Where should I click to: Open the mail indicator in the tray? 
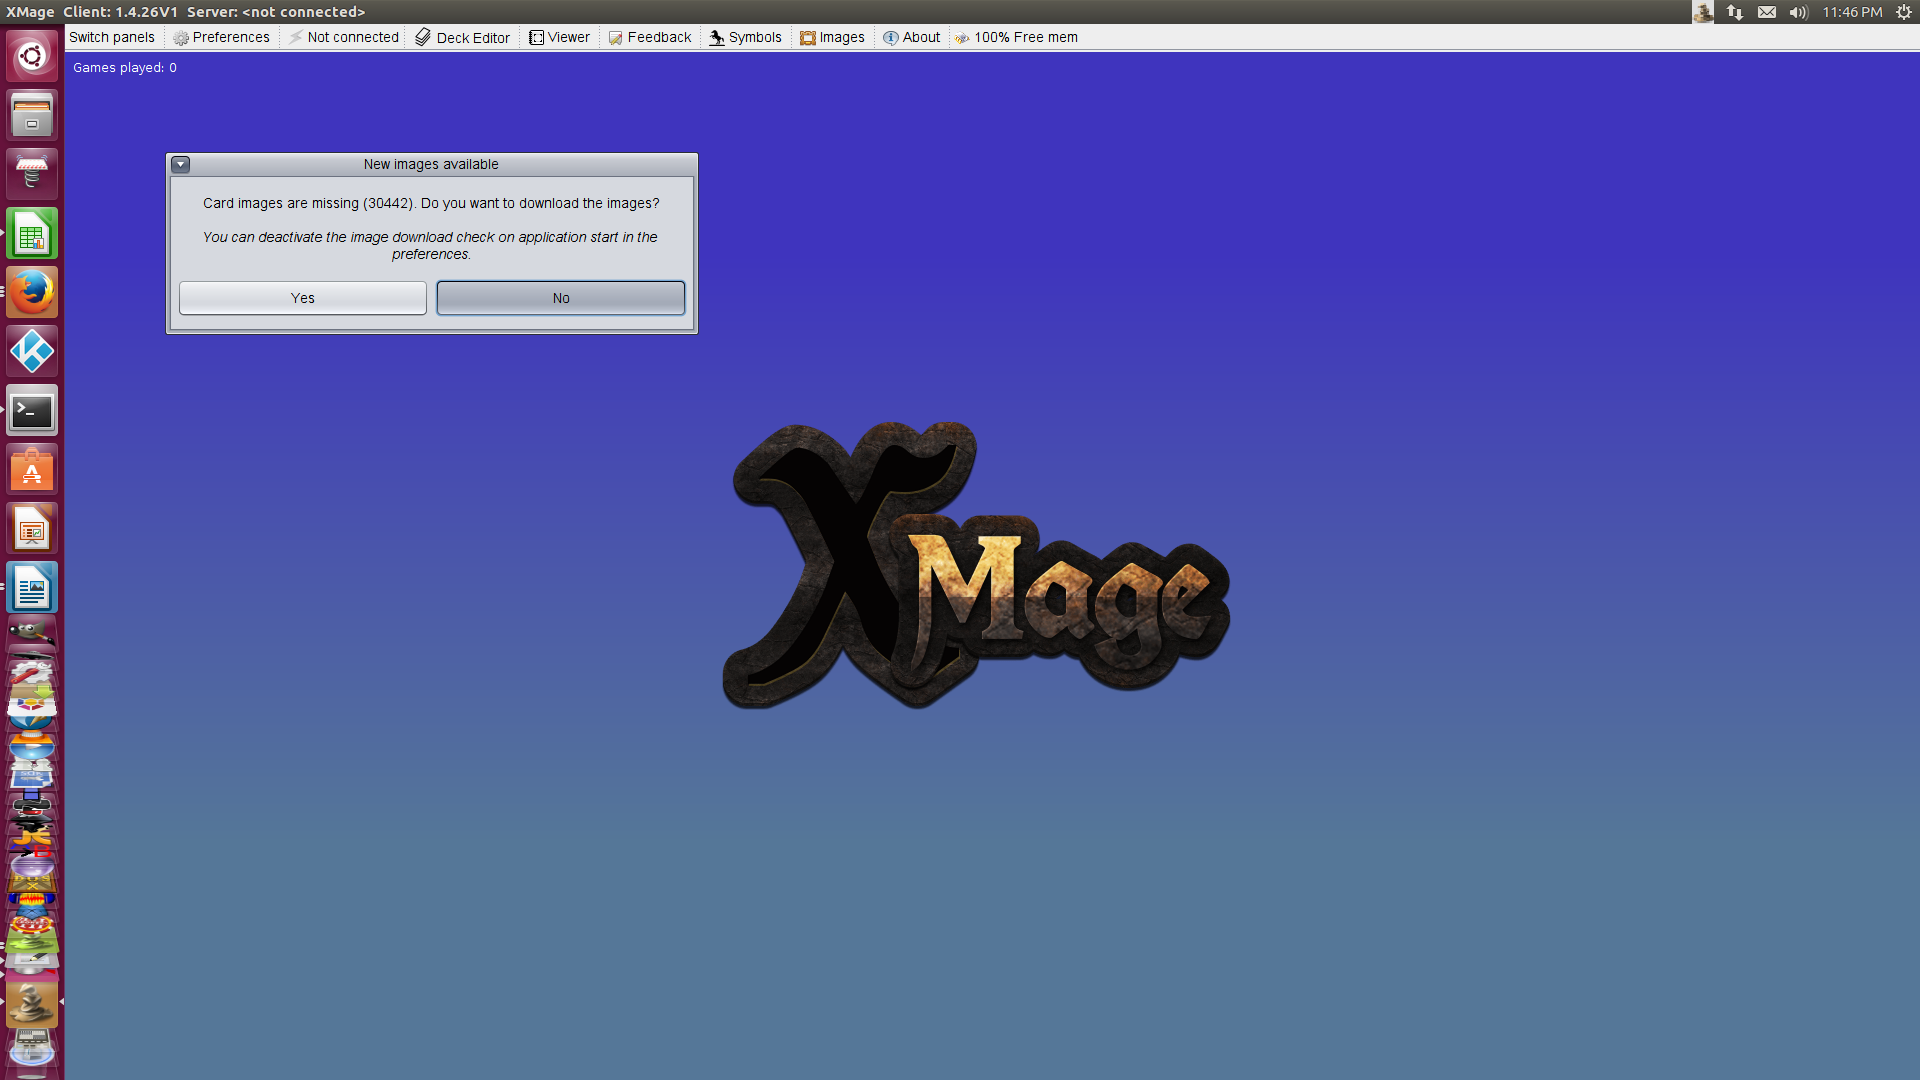(x=1767, y=12)
